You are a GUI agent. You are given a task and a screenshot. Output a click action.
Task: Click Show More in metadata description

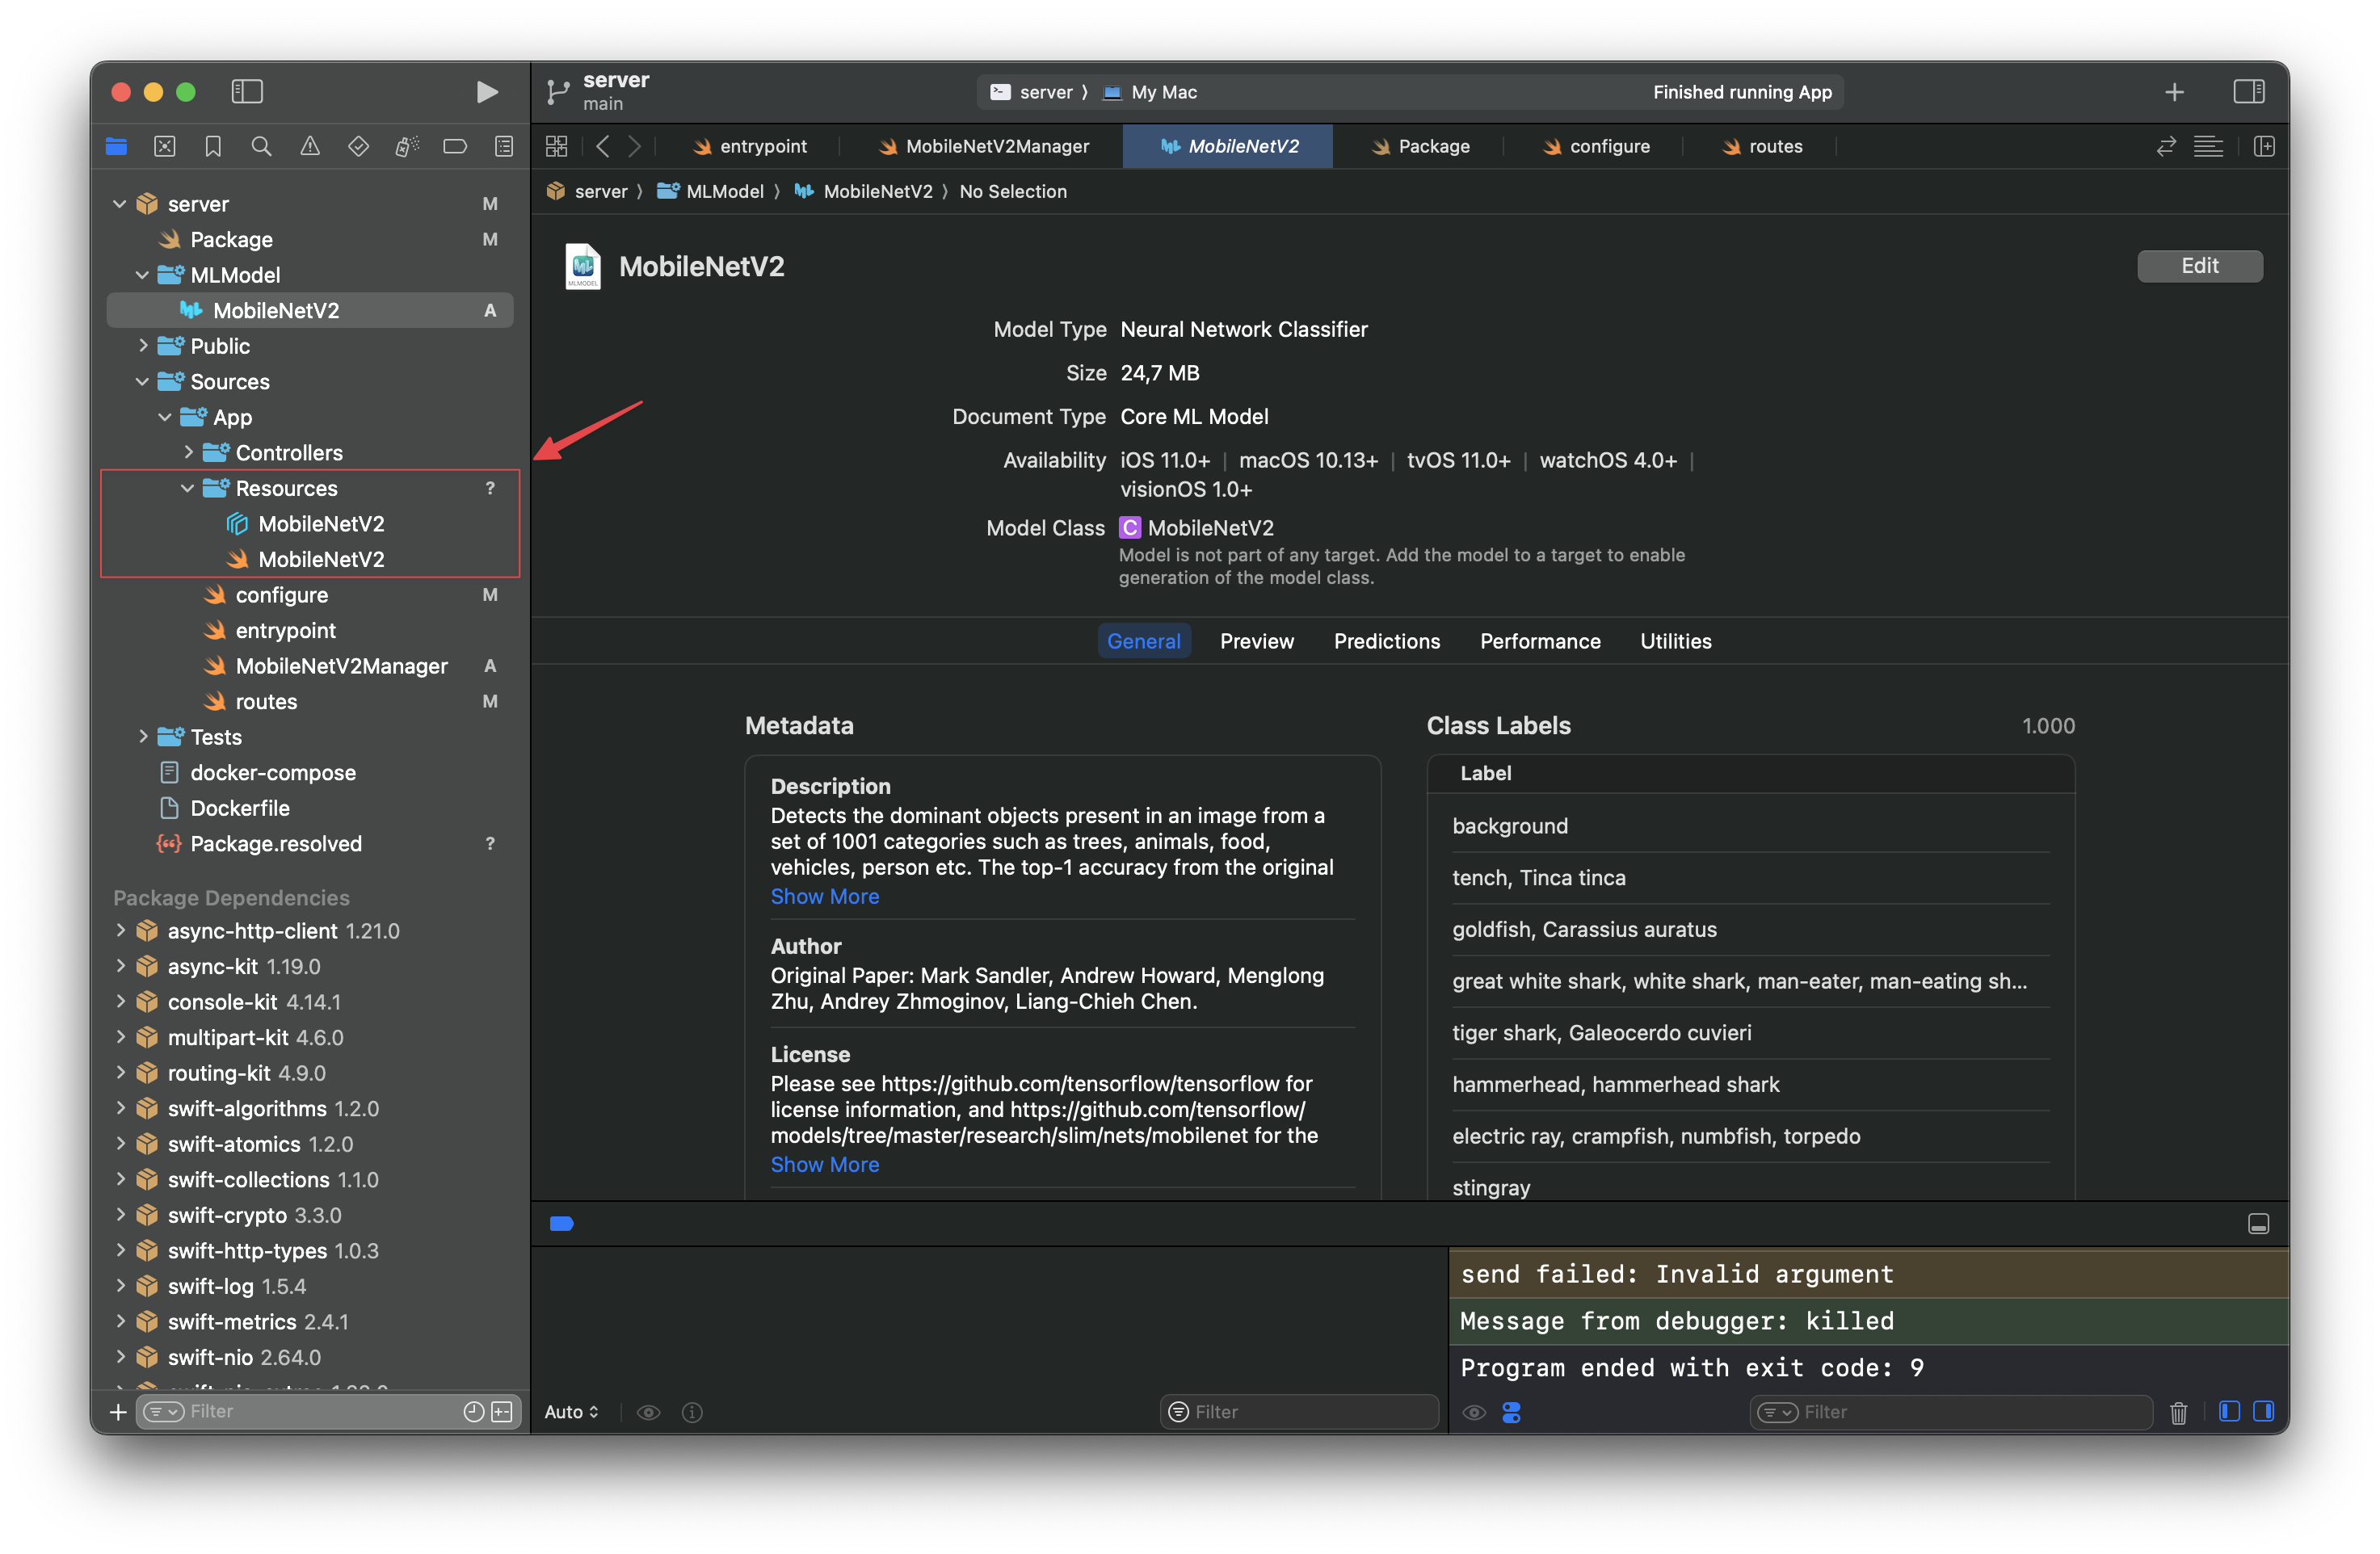(824, 897)
